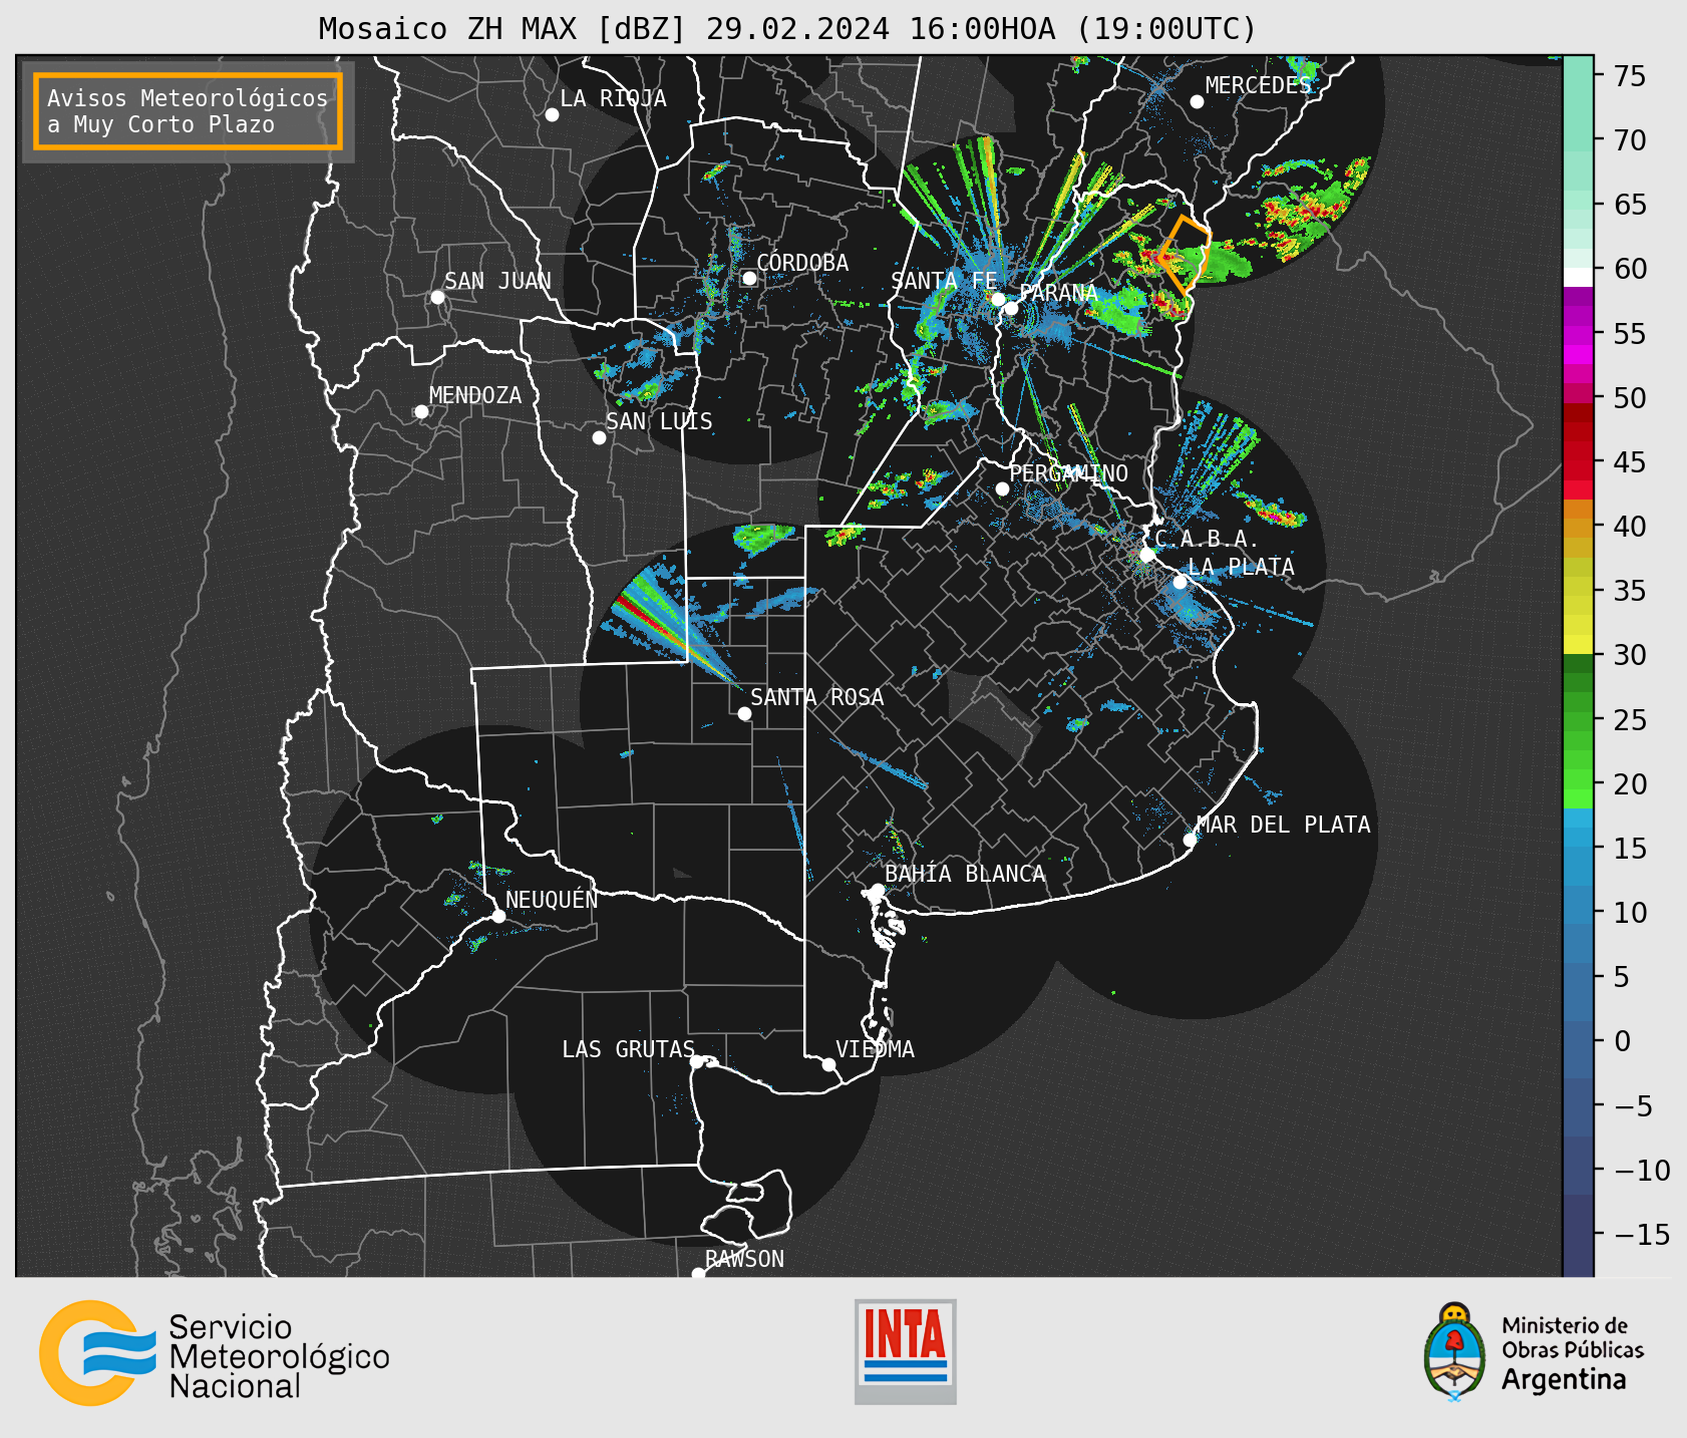Click the colorbar tick label 15
This screenshot has height=1438, width=1687.
pyautogui.click(x=1630, y=848)
